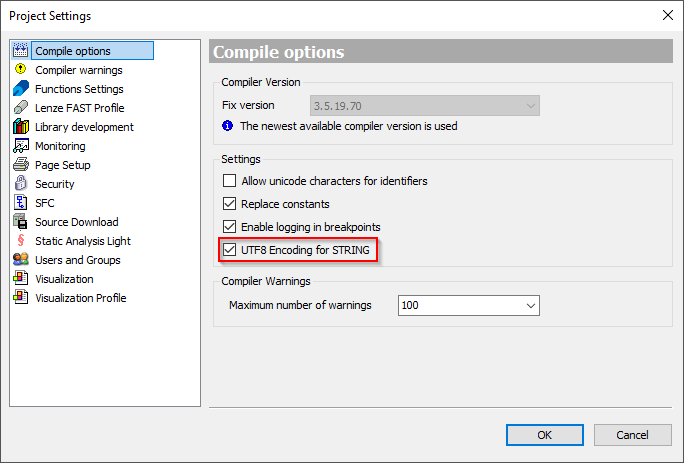Image resolution: width=684 pixels, height=463 pixels.
Task: Toggle Enable logging in breakpoints checkbox
Action: coord(229,226)
